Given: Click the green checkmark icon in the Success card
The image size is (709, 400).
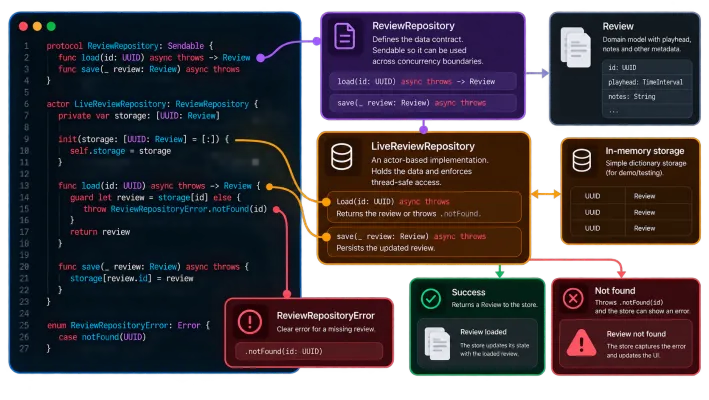Looking at the screenshot, I should [x=430, y=299].
